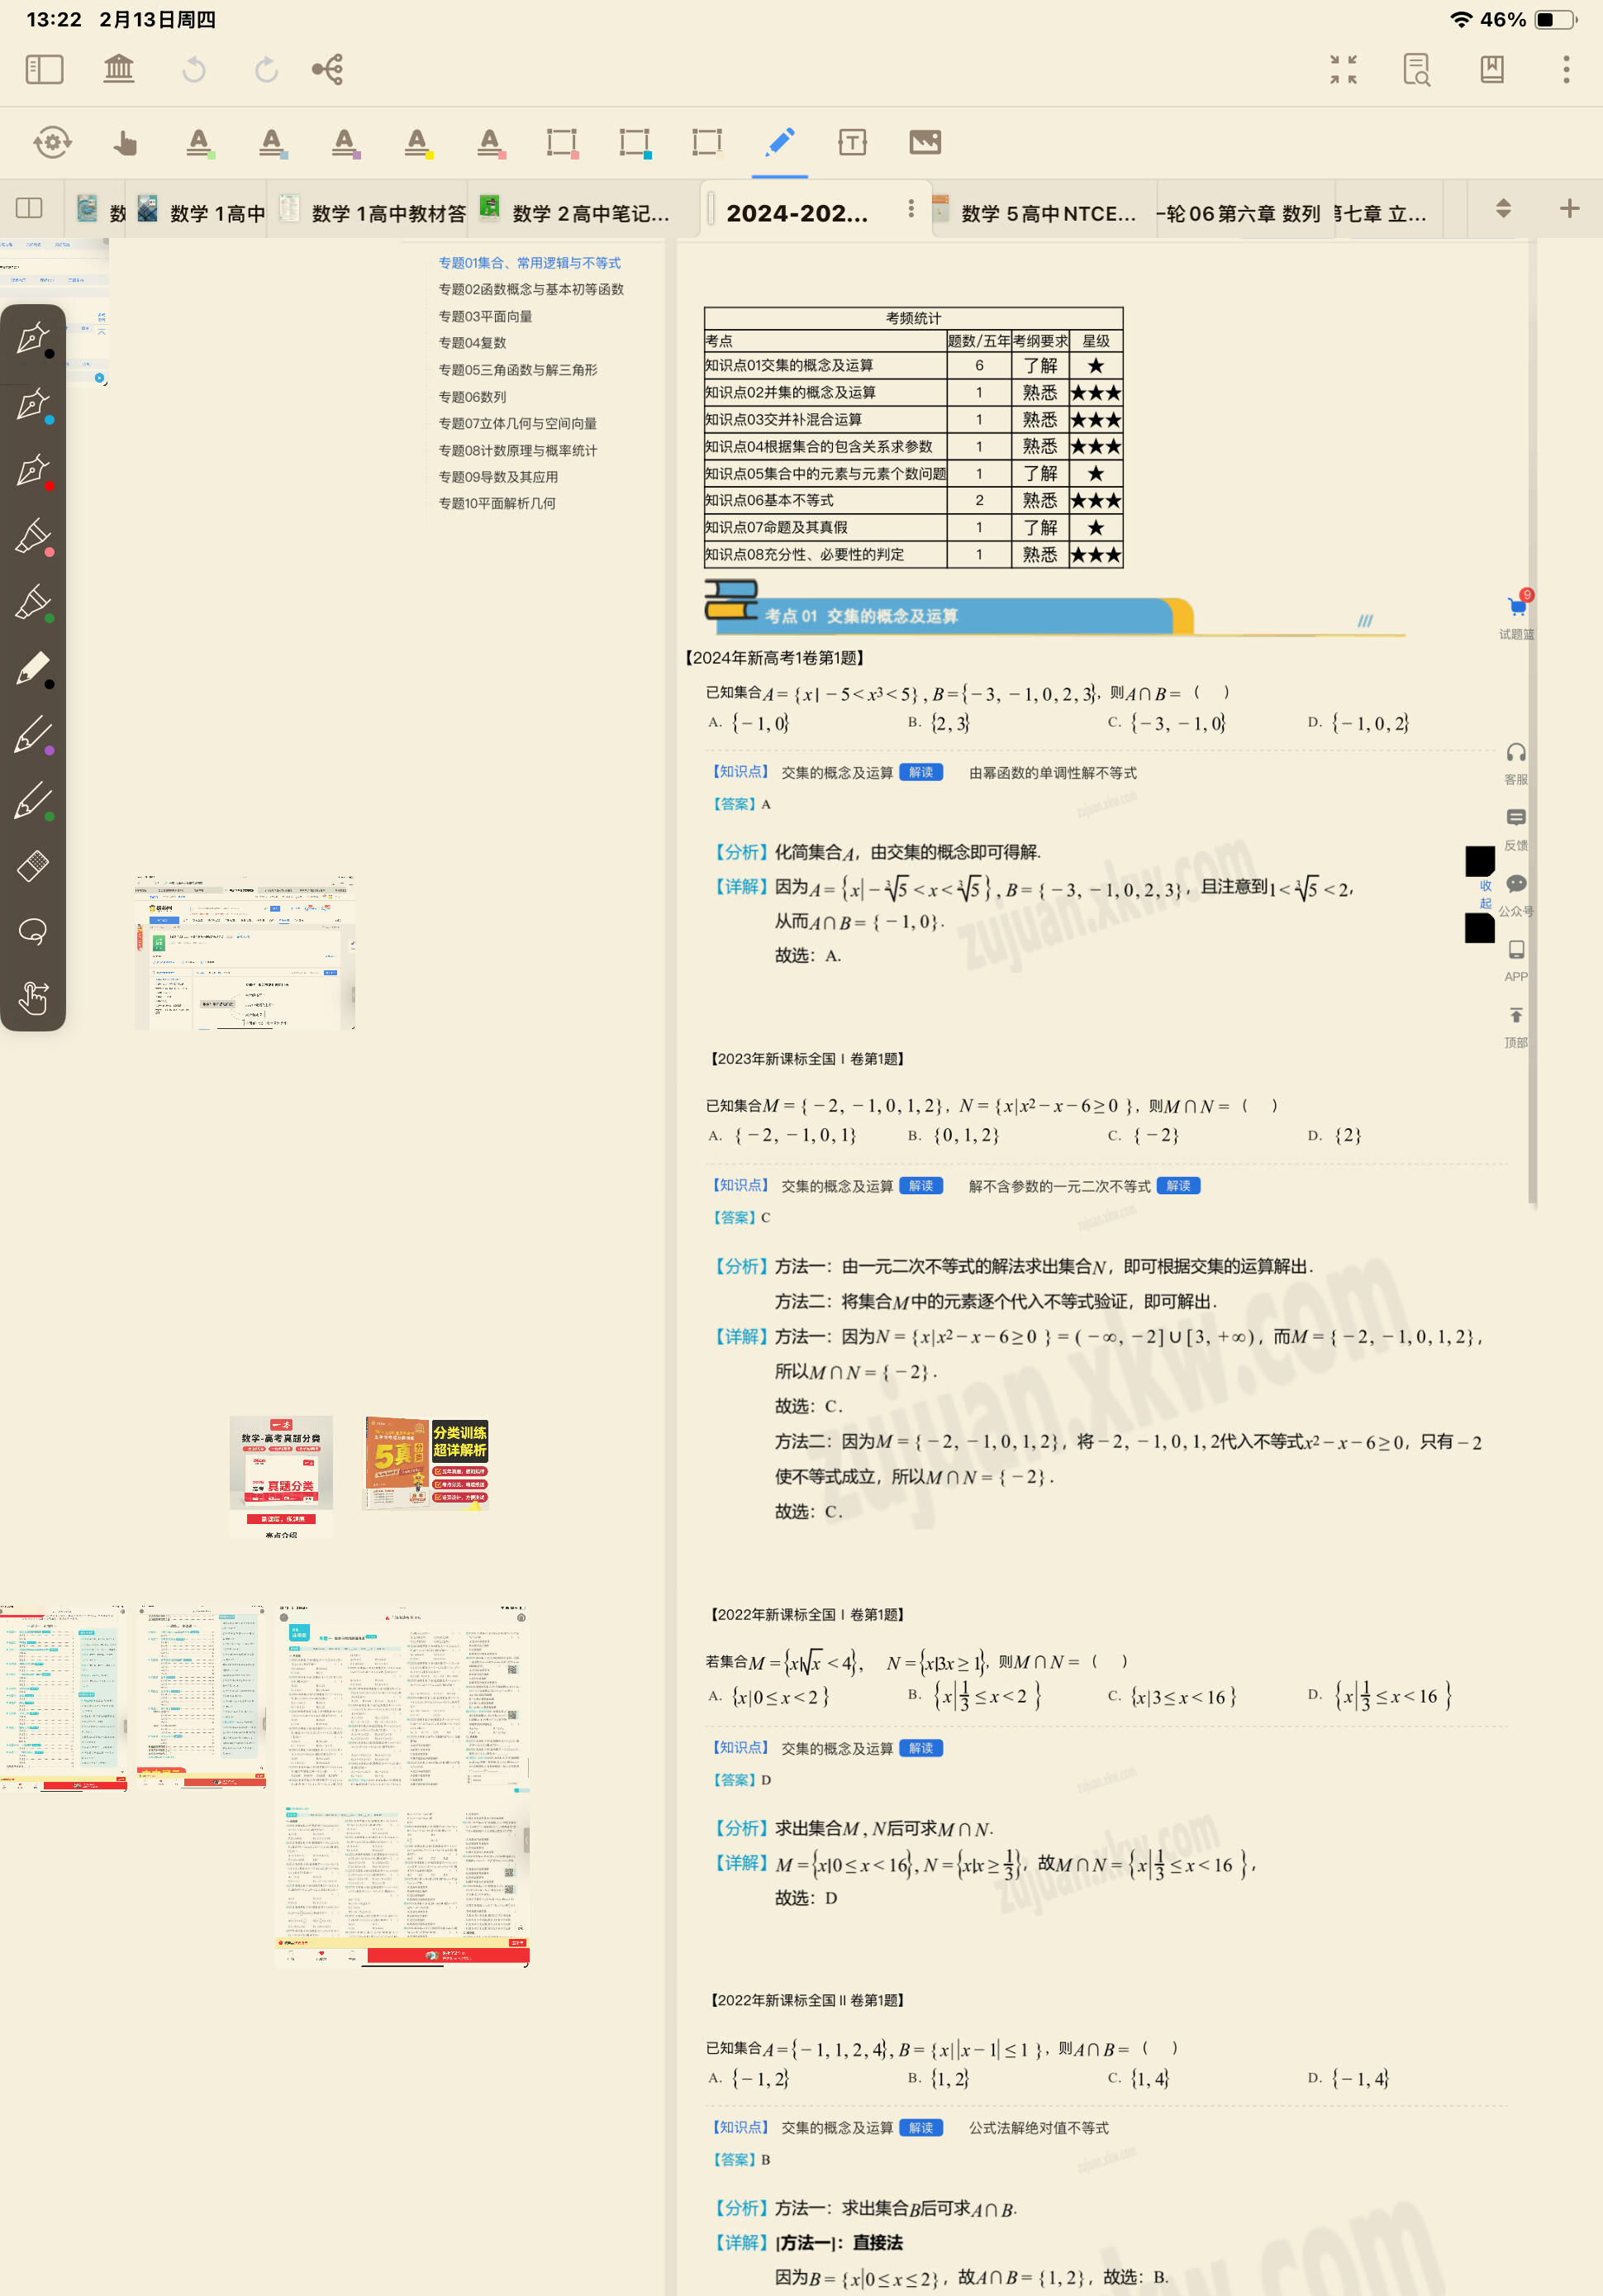1603x2296 pixels.
Task: Open the web page screenshot thumbnail
Action: click(x=244, y=951)
